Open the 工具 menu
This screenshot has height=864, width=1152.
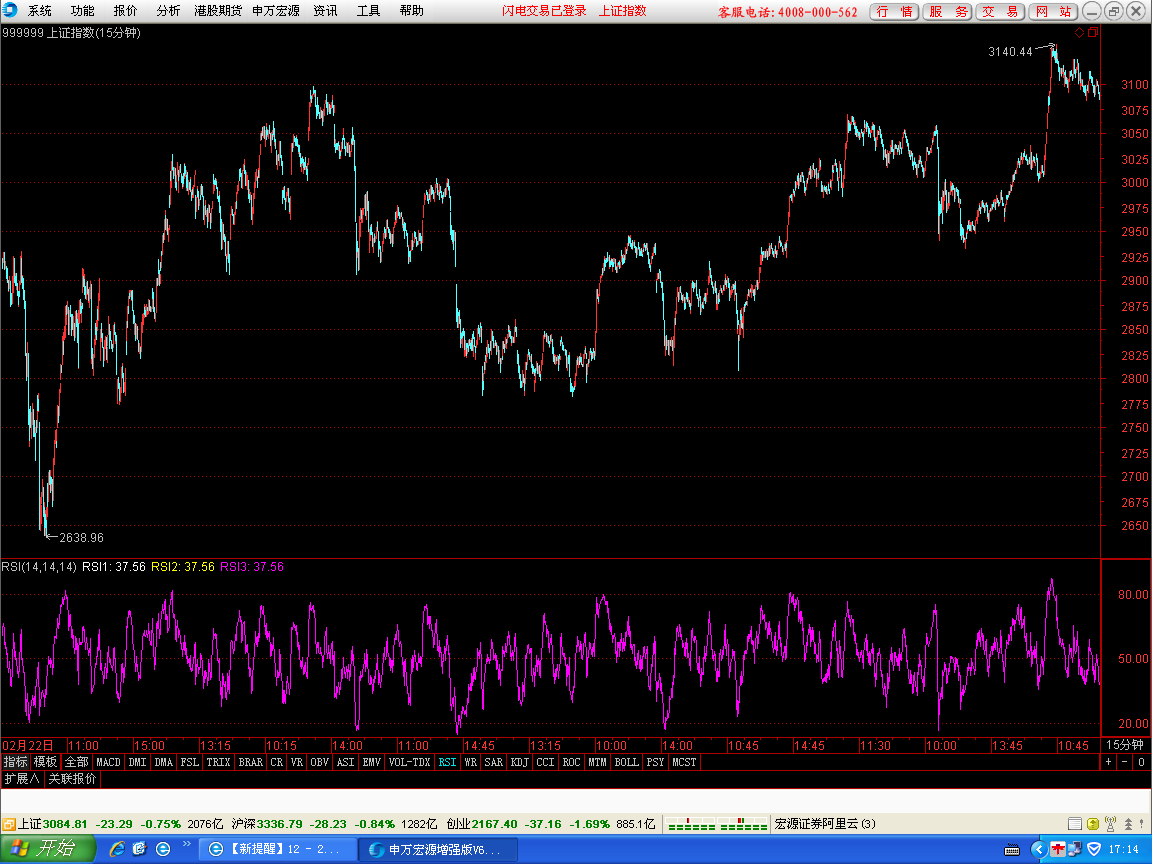click(368, 11)
